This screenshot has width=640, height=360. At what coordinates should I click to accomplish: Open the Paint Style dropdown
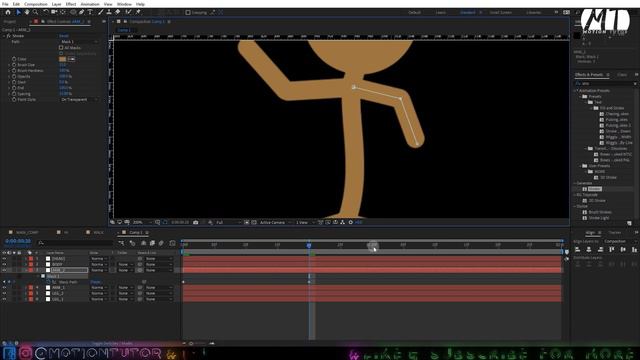click(79, 100)
